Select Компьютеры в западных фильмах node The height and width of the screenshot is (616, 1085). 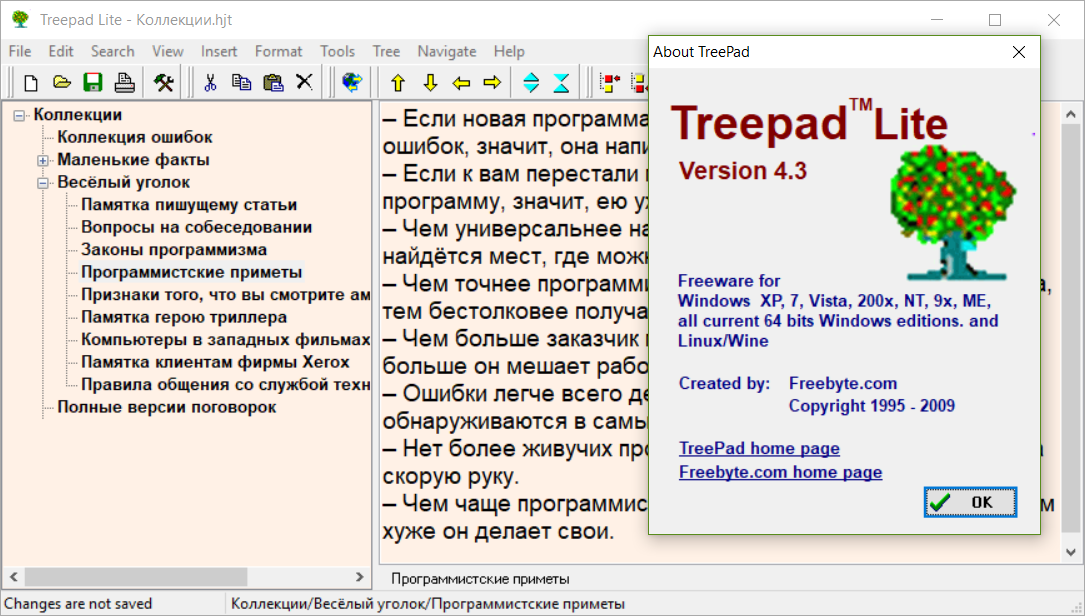[226, 340]
